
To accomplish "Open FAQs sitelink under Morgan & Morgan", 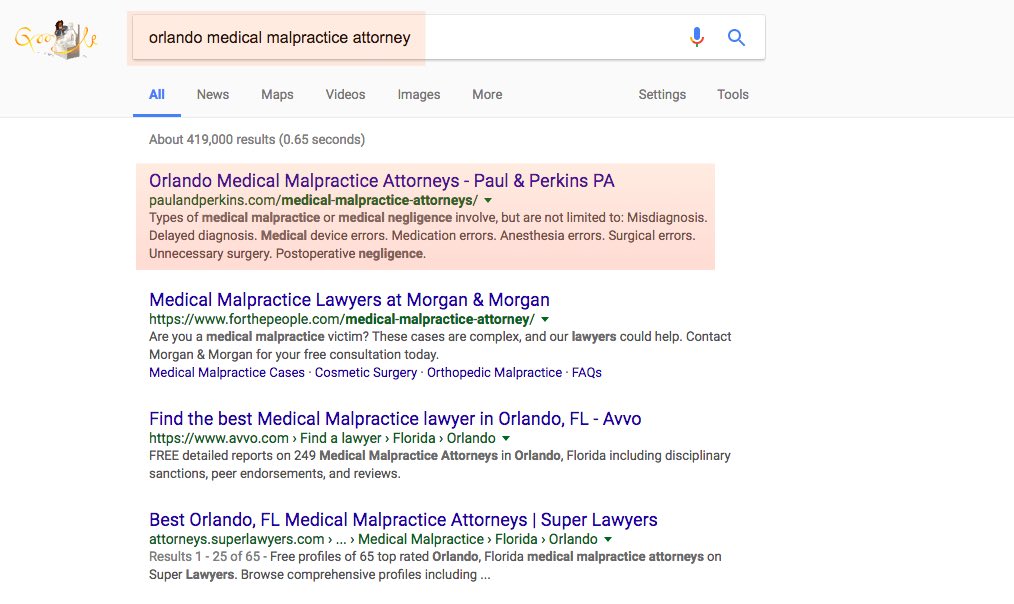I will tap(587, 372).
